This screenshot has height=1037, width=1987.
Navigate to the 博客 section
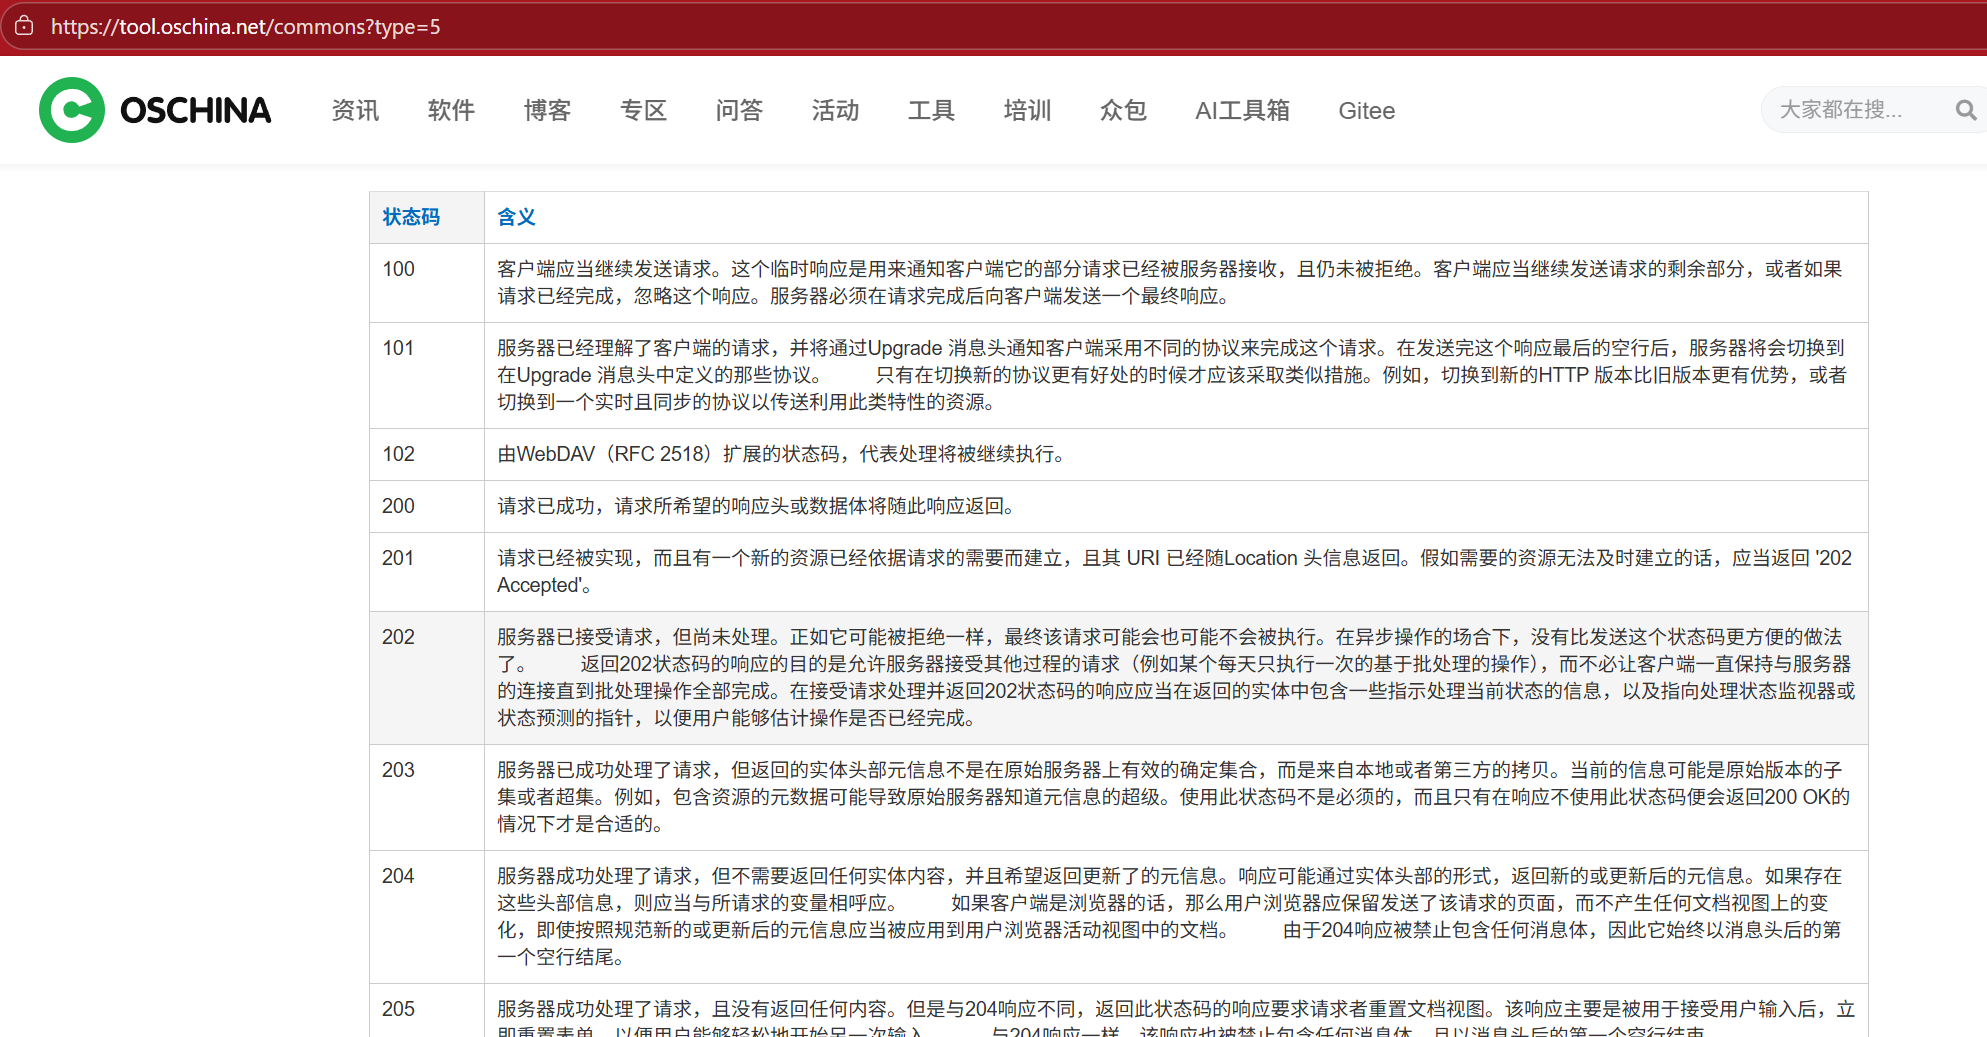[x=547, y=111]
